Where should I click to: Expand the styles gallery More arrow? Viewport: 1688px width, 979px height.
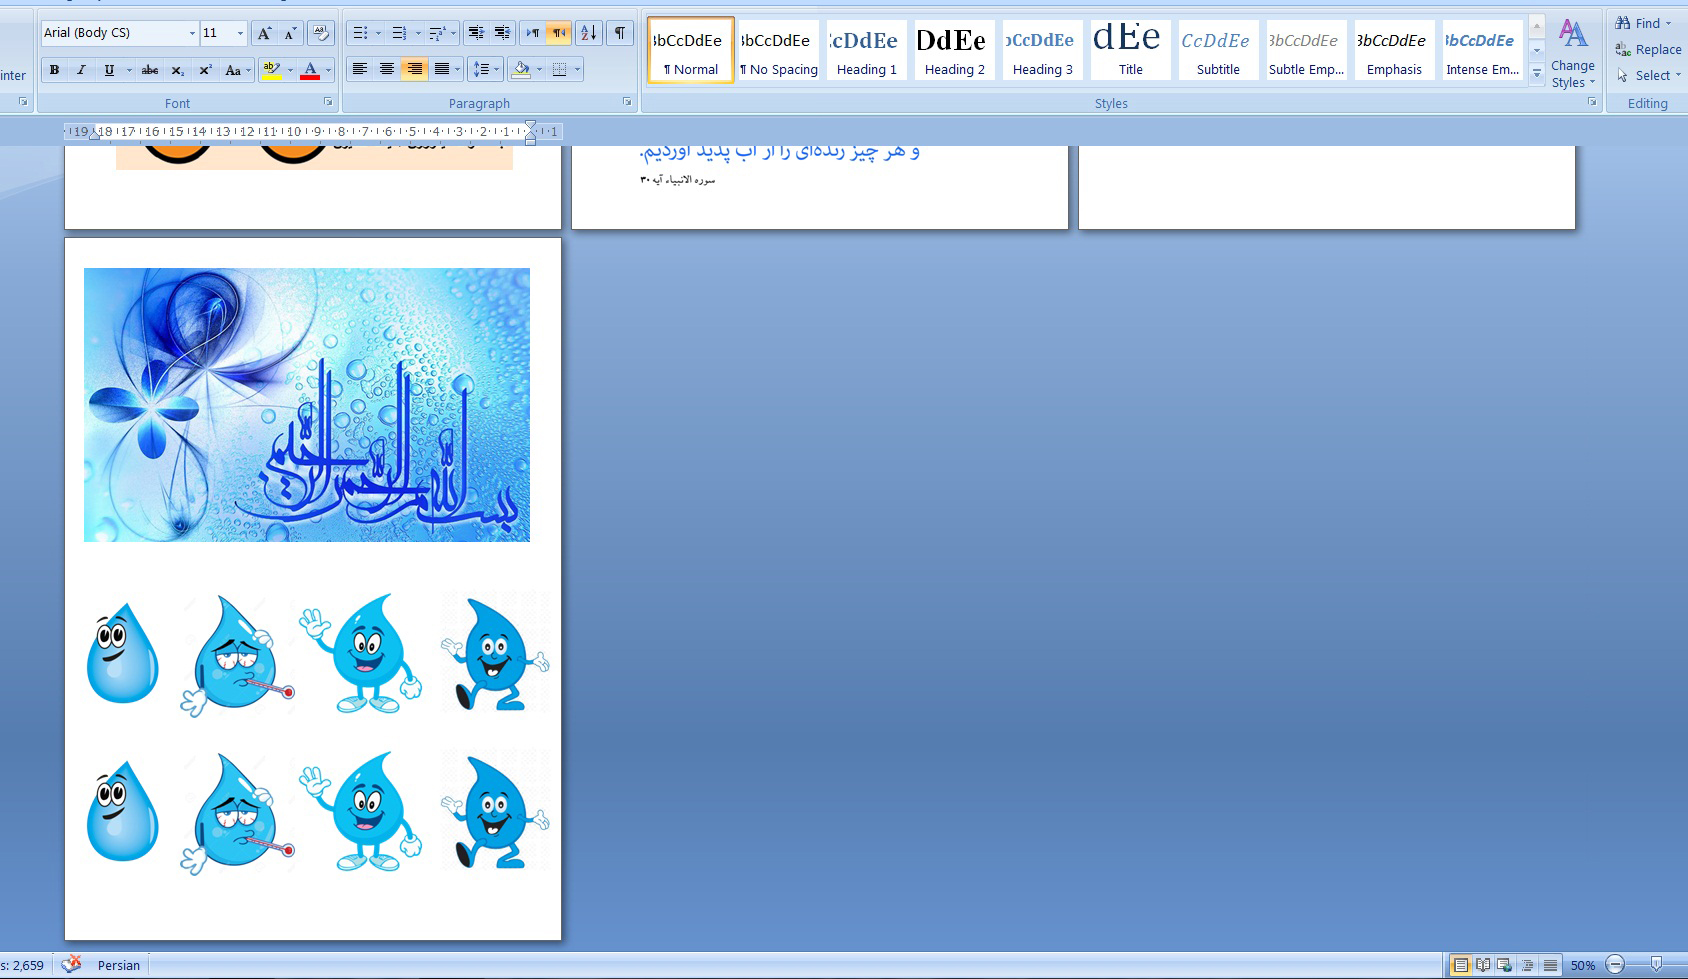click(1537, 73)
